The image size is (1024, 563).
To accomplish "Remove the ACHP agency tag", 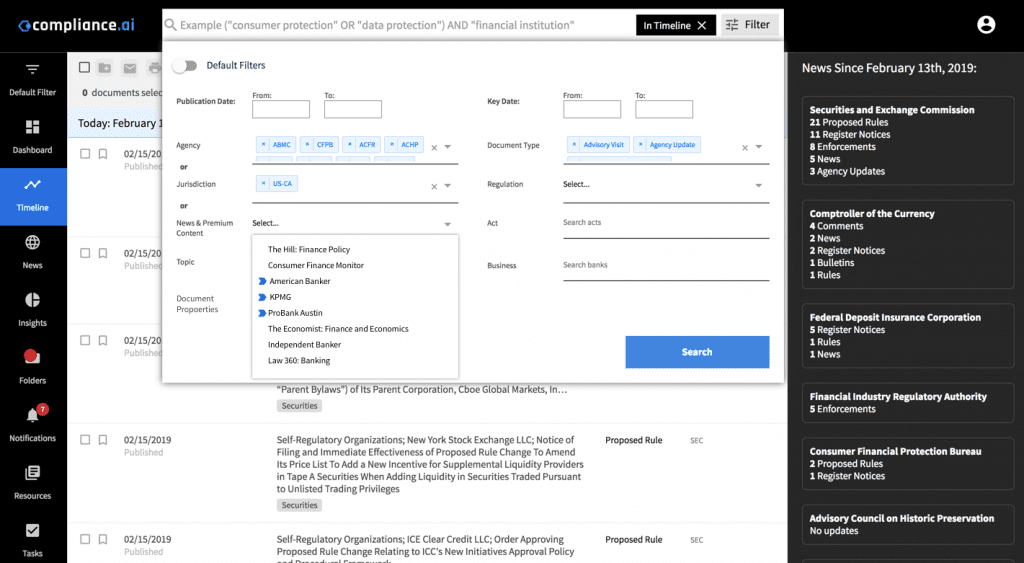I will 392,144.
